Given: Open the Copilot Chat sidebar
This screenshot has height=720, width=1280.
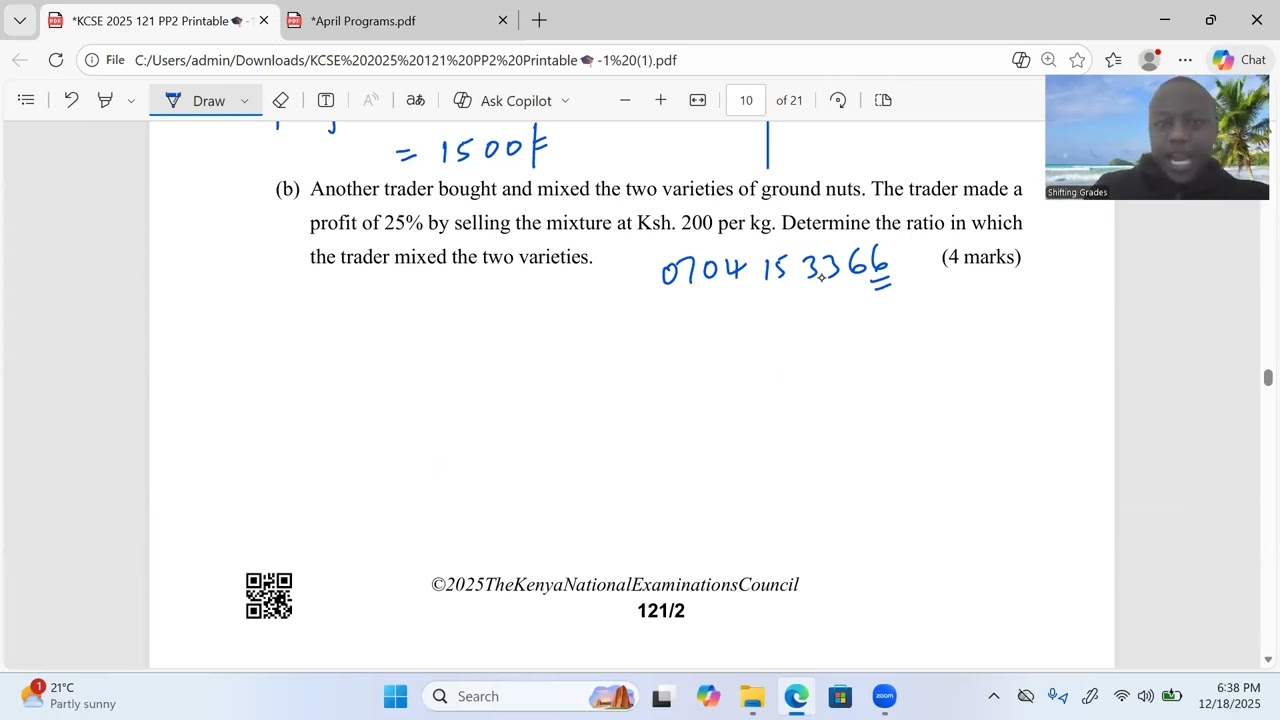Looking at the screenshot, I should click(1240, 60).
